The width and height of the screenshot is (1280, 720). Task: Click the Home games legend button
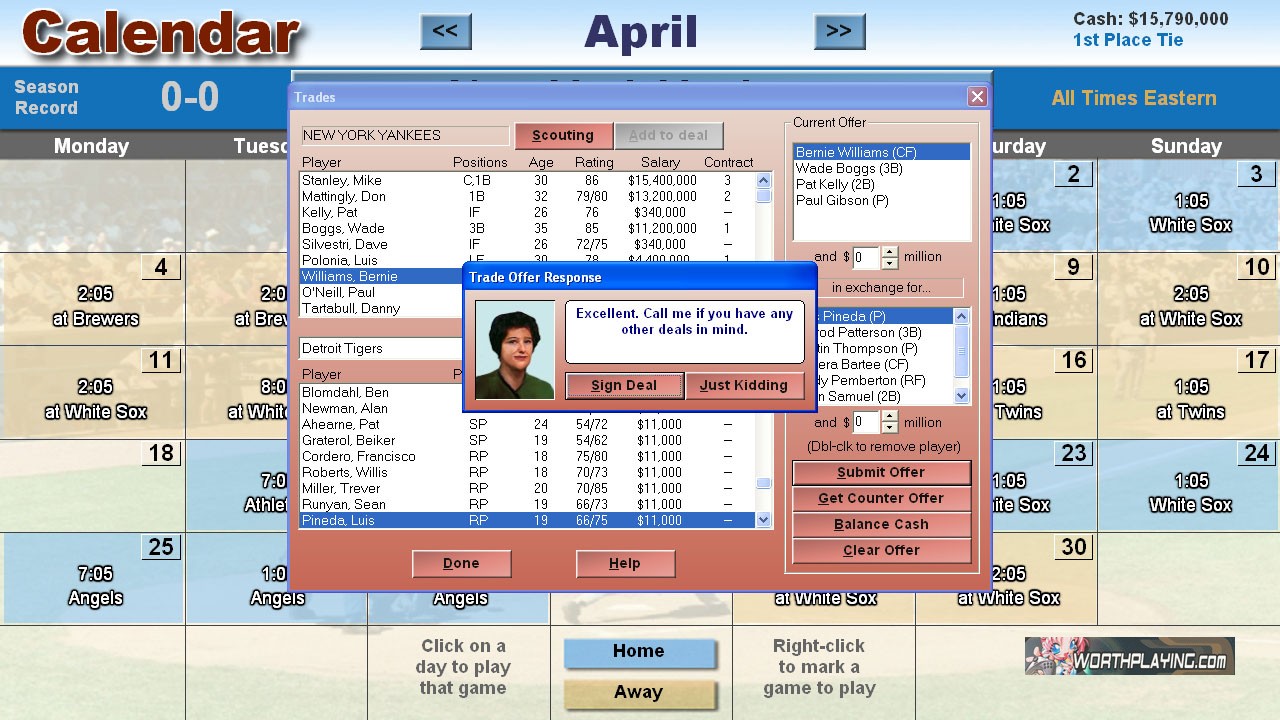tap(639, 652)
